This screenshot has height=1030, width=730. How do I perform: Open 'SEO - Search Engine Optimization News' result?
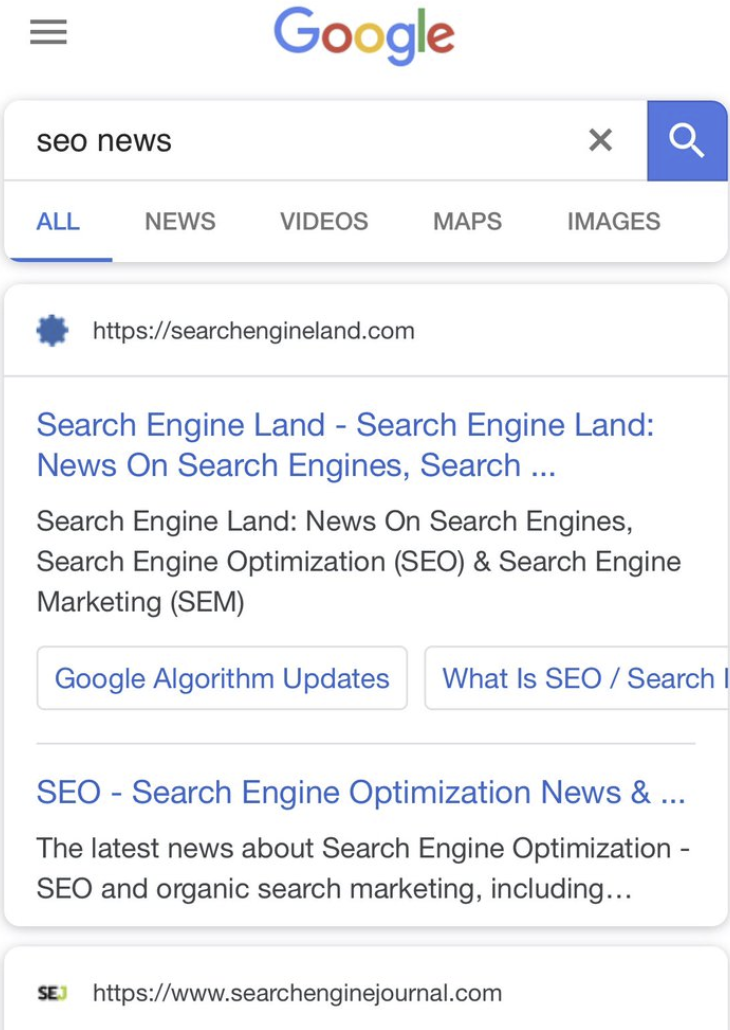click(x=361, y=792)
